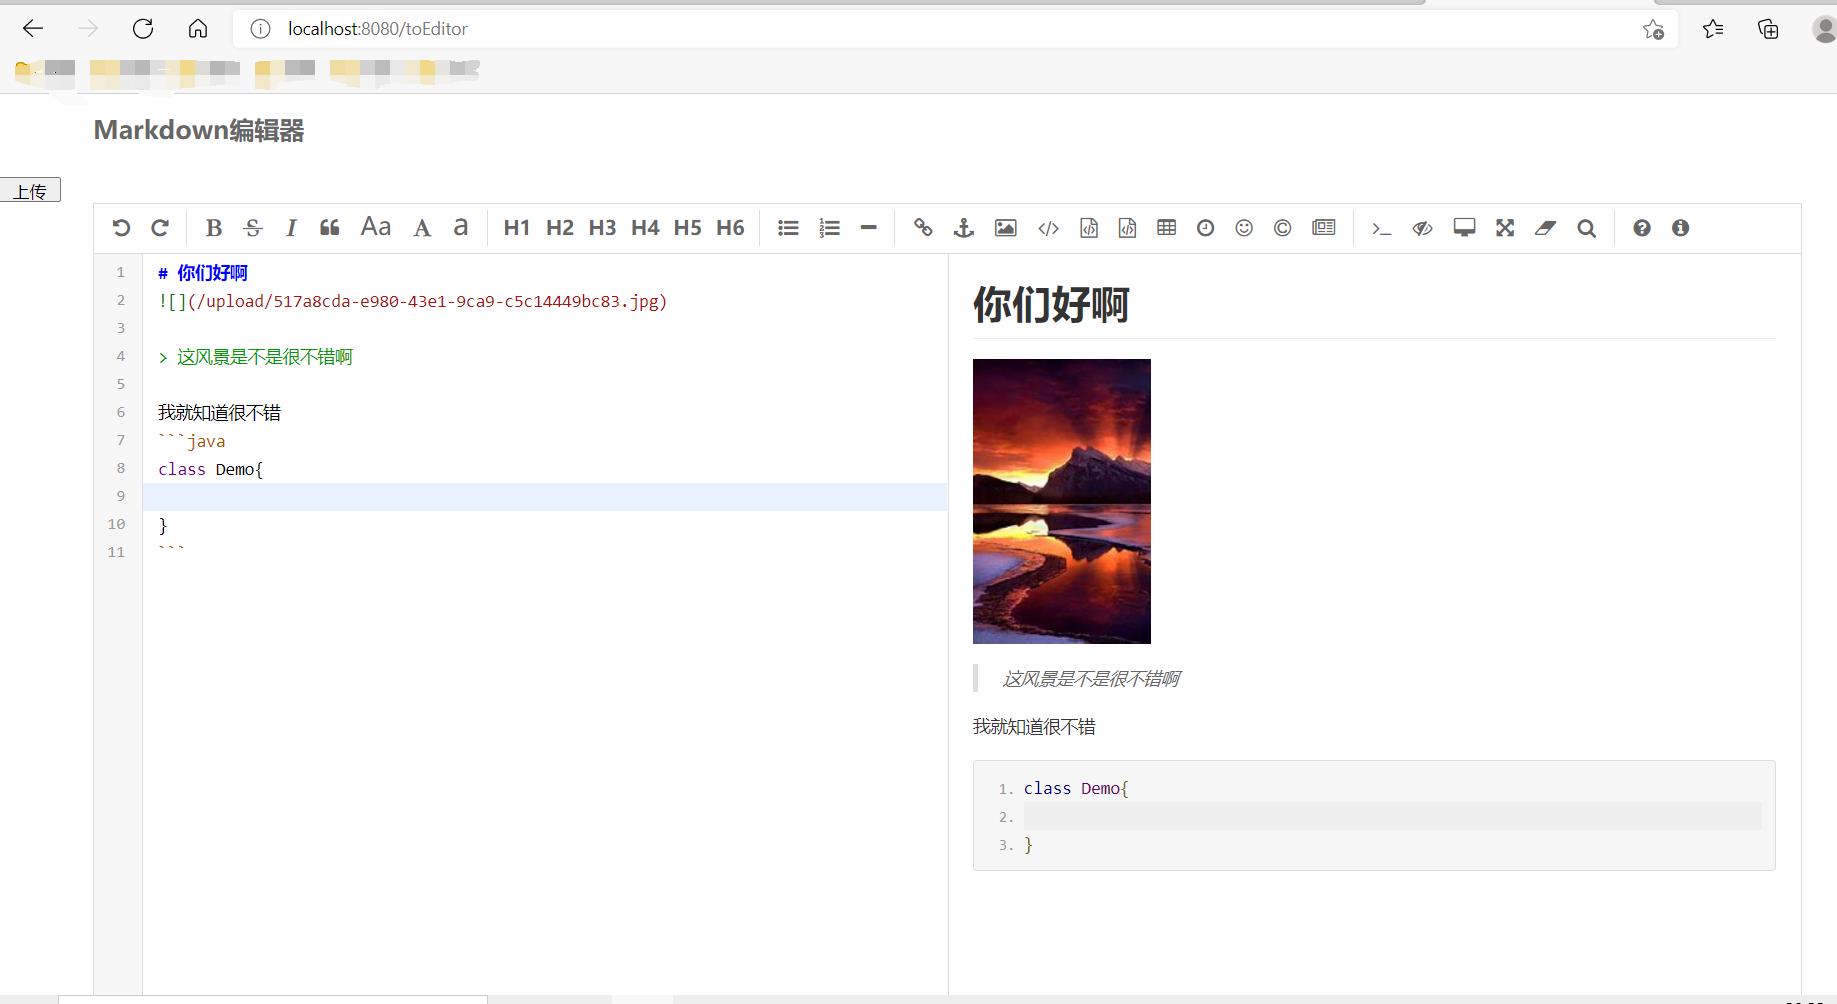This screenshot has width=1837, height=1004.
Task: Open the browser collections panel
Action: click(x=1768, y=29)
